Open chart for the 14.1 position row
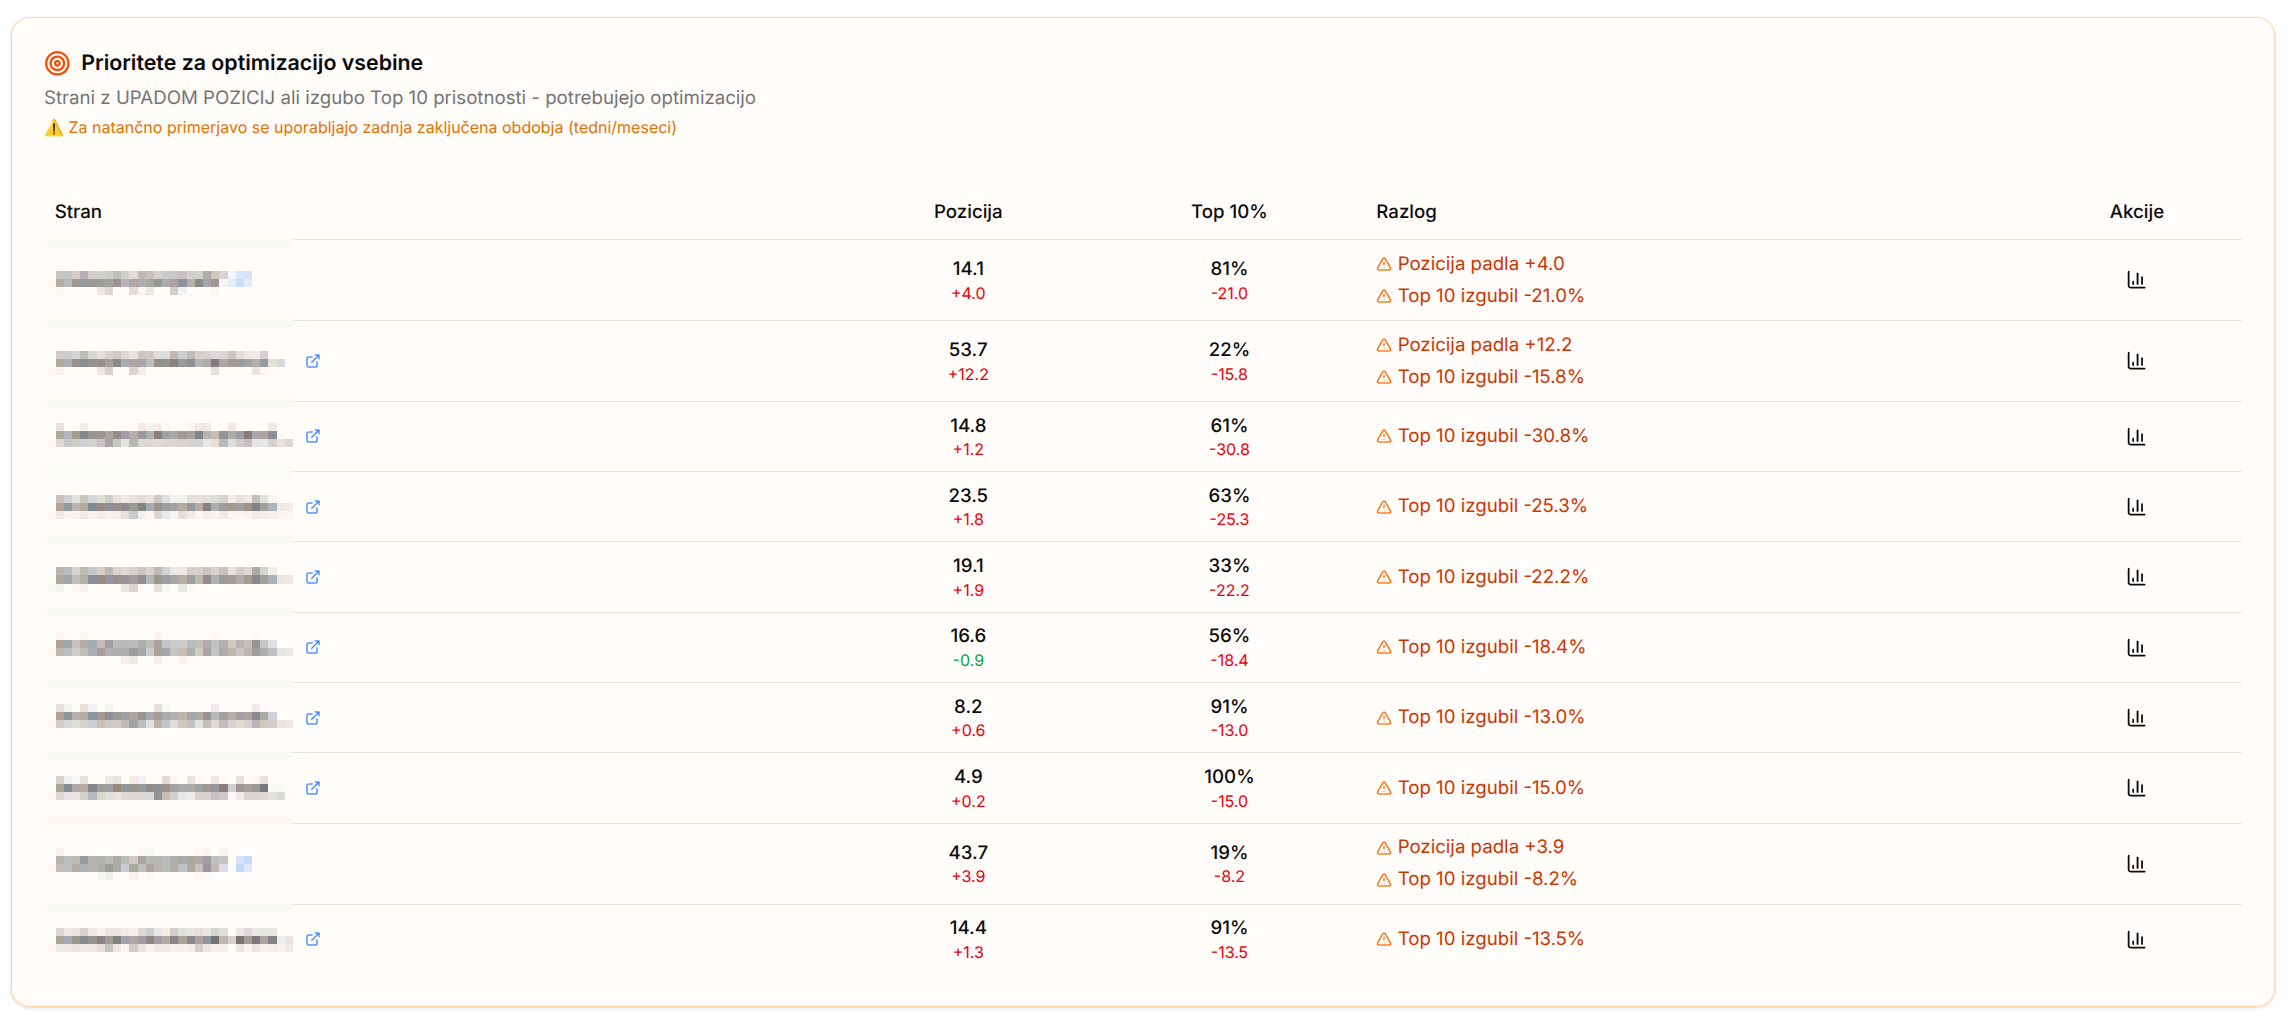This screenshot has width=2292, height=1020. tap(2135, 280)
